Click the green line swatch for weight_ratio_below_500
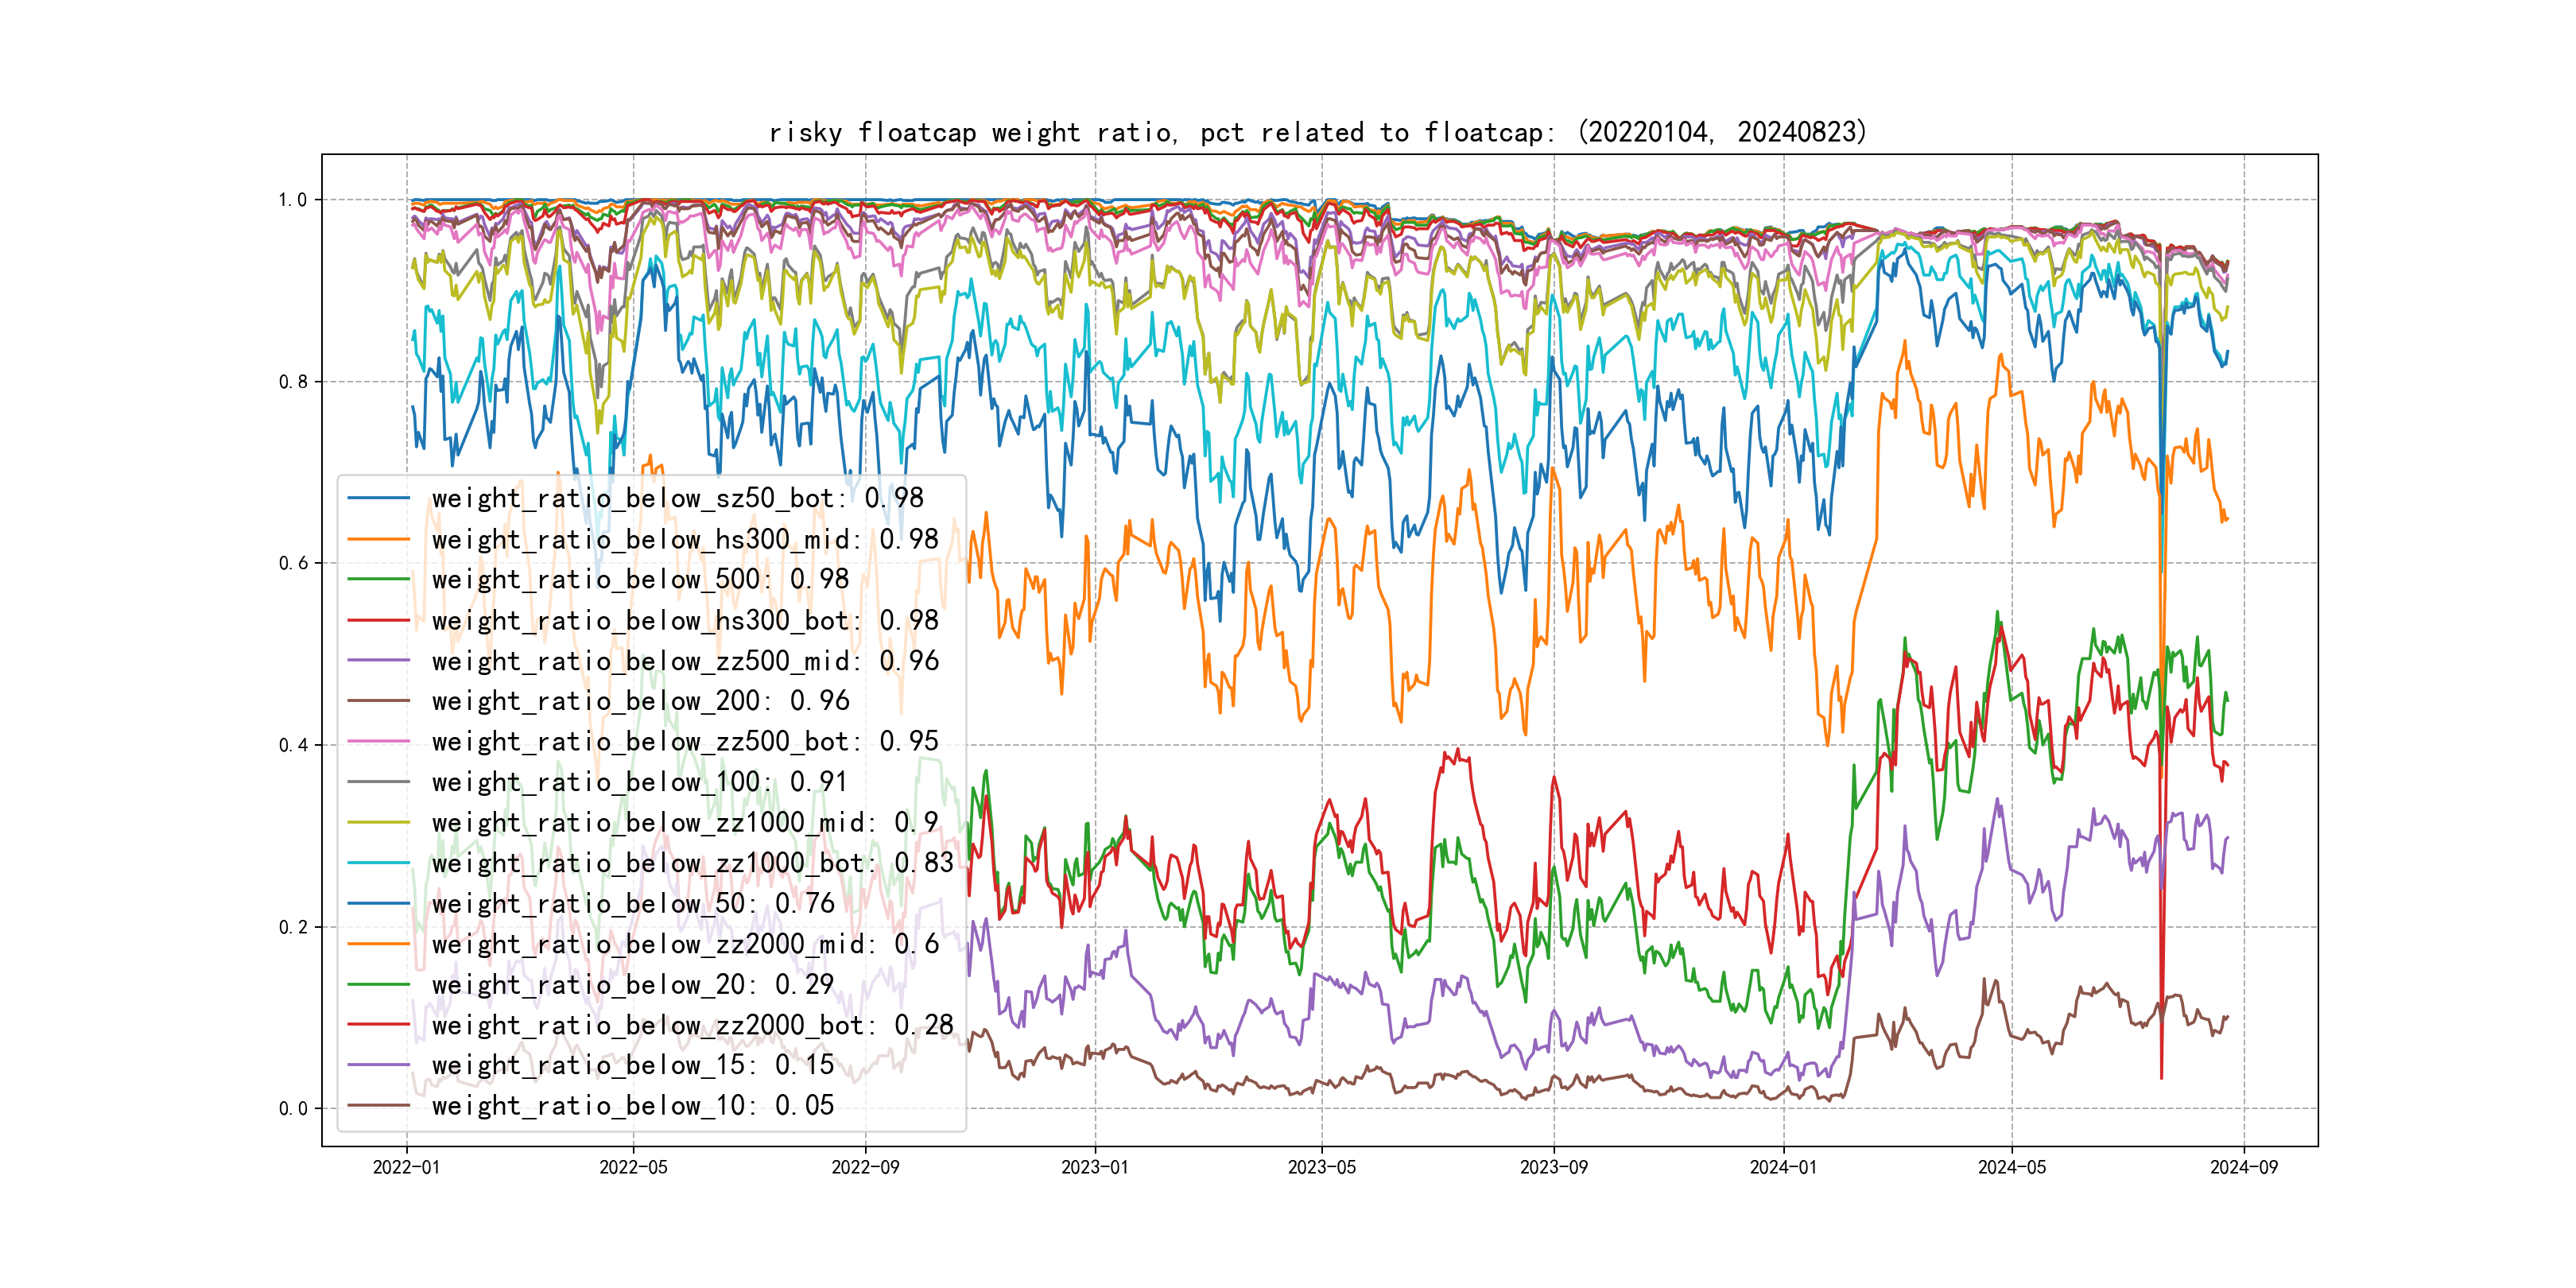This screenshot has height=1288, width=2576. coord(378,579)
